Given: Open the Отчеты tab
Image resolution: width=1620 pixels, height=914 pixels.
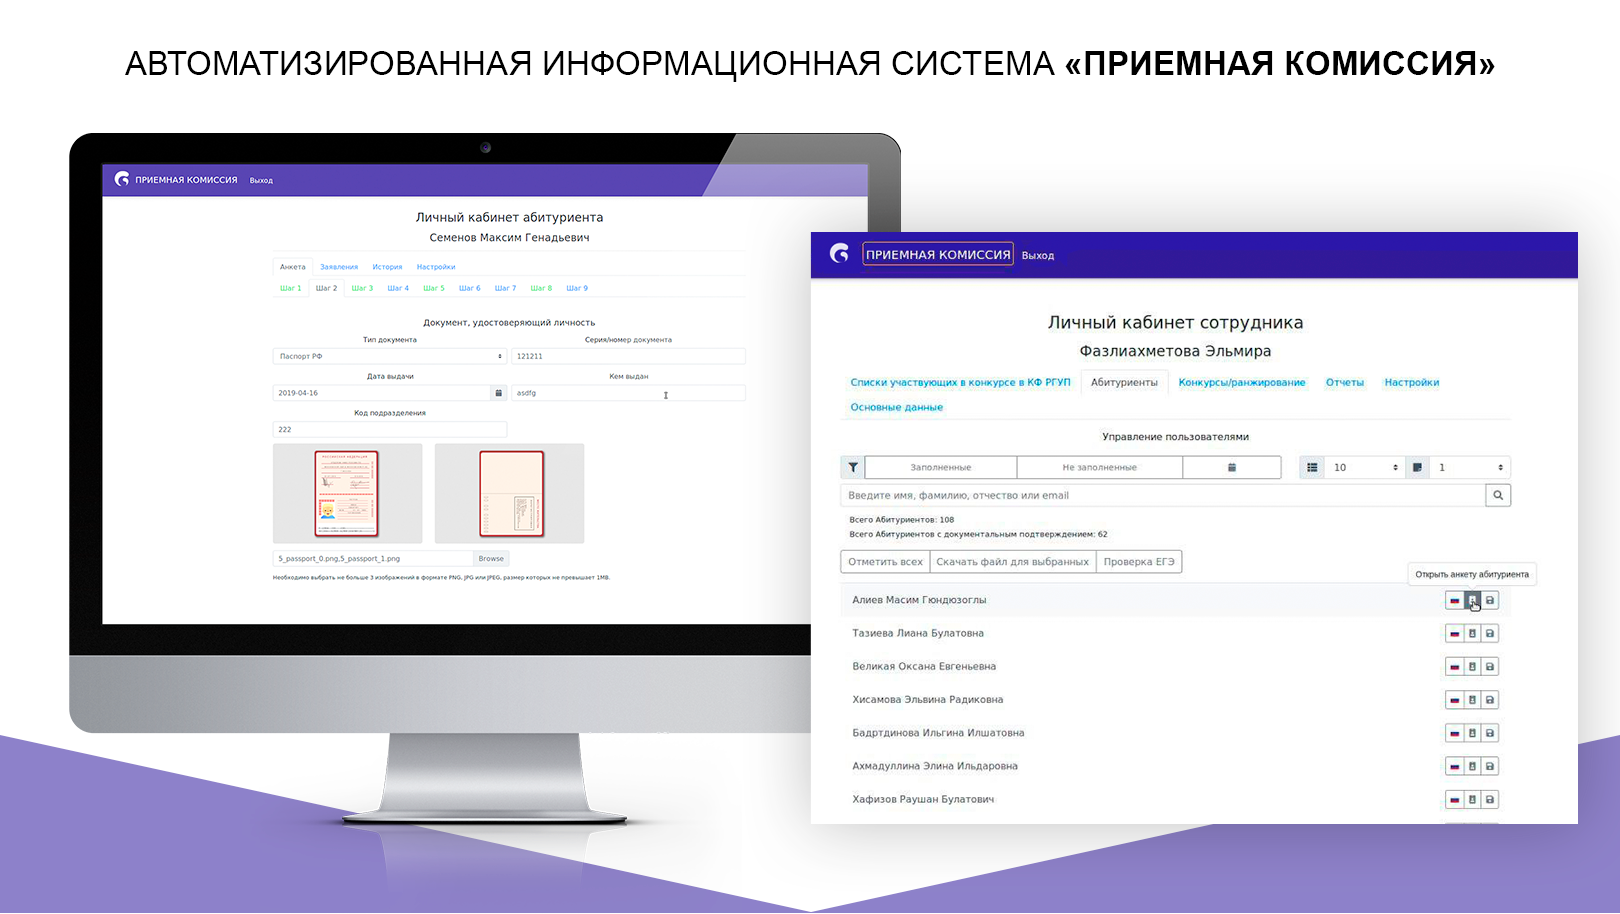Looking at the screenshot, I should (x=1345, y=382).
